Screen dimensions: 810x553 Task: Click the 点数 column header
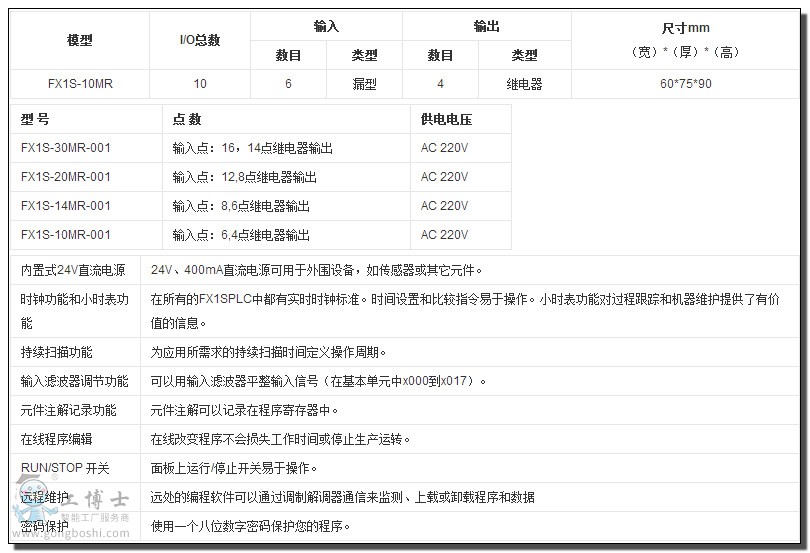coord(187,119)
